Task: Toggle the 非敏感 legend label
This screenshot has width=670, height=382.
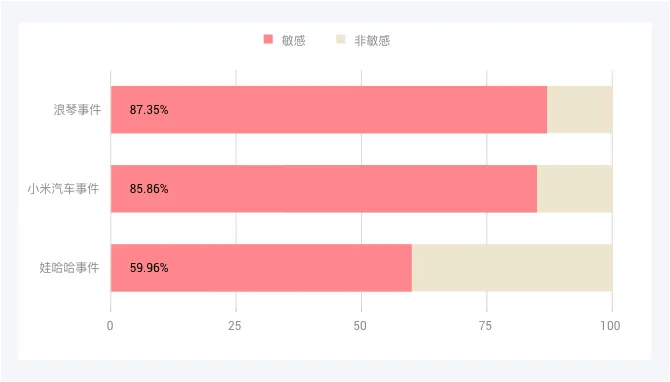Action: coord(372,41)
